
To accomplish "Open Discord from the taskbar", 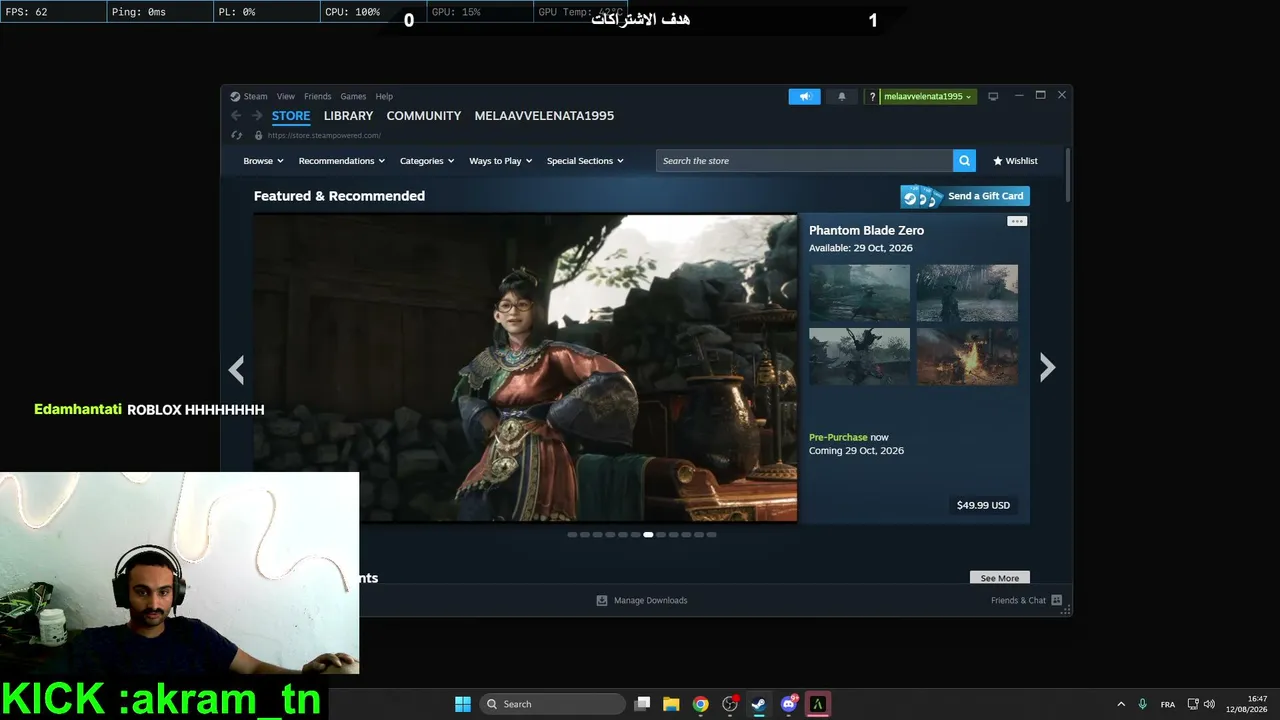I will [x=789, y=704].
